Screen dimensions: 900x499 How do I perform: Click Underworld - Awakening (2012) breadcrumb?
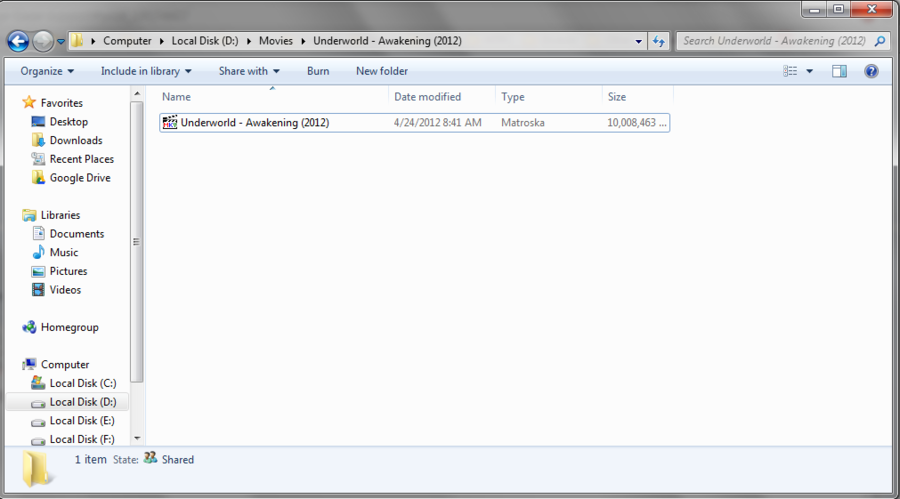click(387, 41)
